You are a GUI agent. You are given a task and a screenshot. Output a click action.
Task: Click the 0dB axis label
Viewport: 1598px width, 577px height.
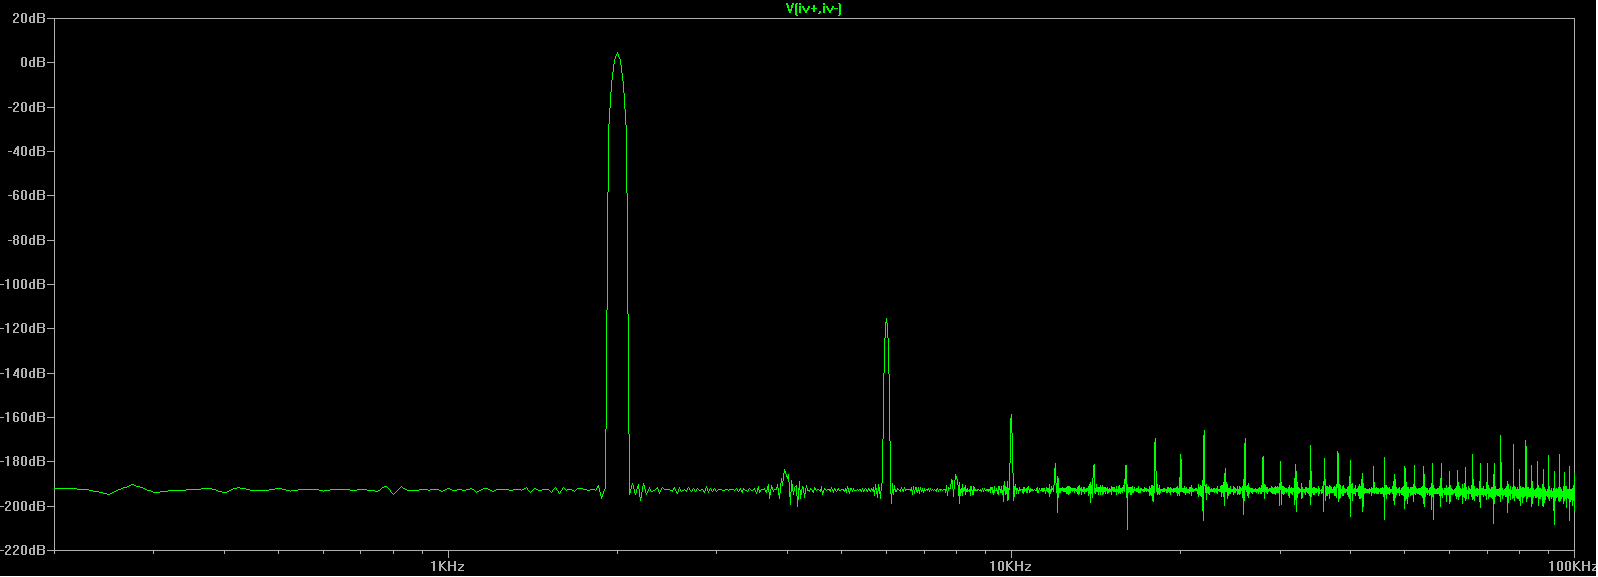click(35, 62)
